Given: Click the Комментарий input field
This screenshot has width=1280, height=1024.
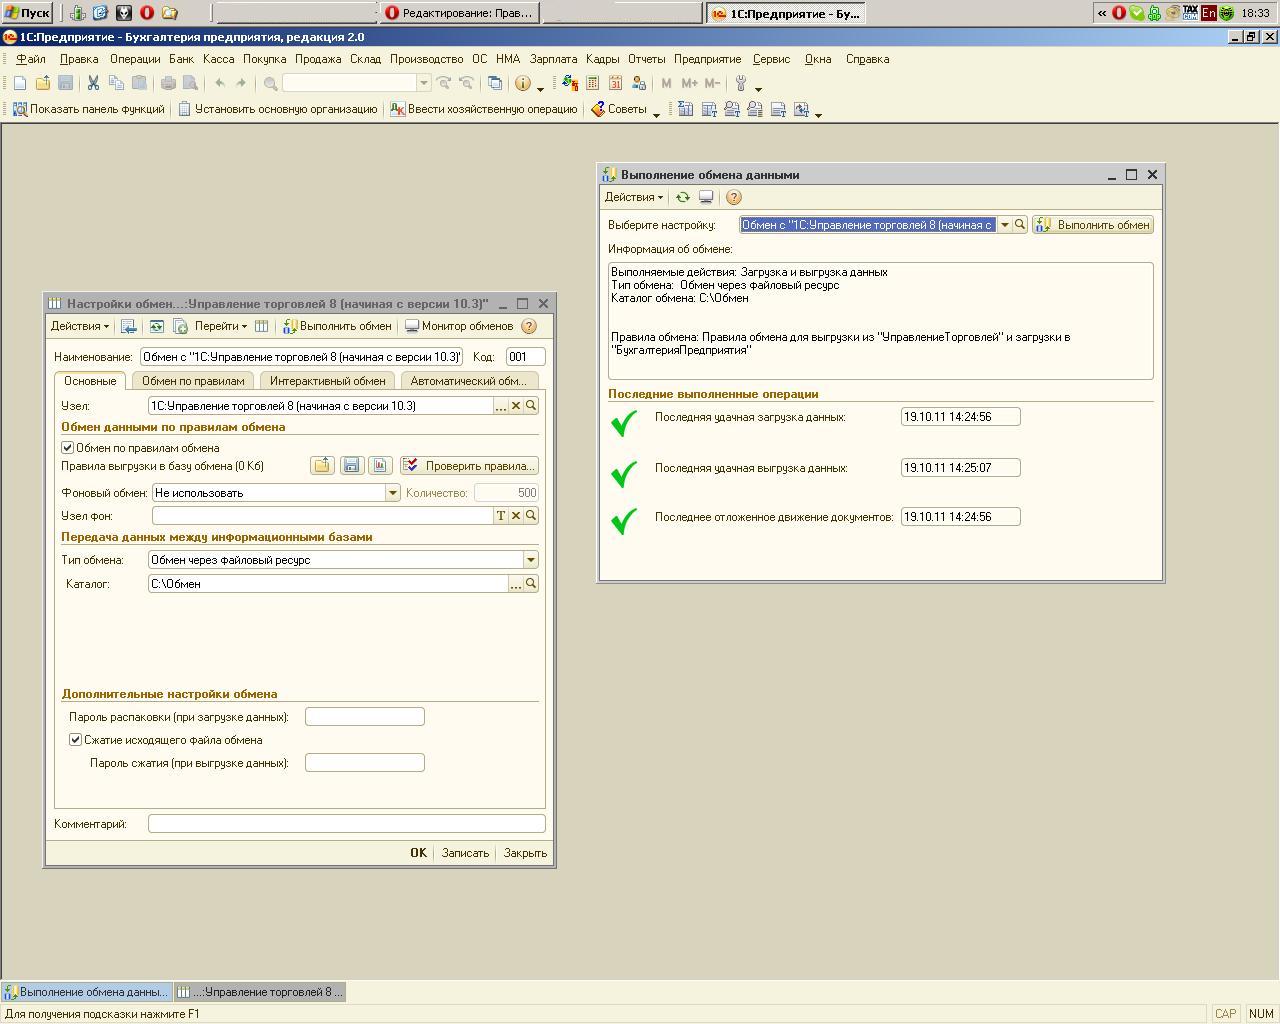Looking at the screenshot, I should click(x=347, y=824).
